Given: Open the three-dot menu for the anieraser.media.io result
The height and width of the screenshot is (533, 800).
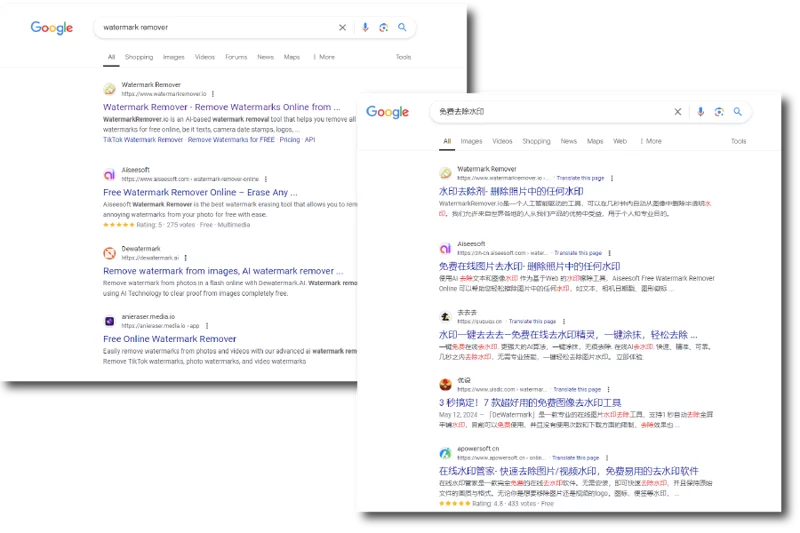Looking at the screenshot, I should click(x=207, y=325).
